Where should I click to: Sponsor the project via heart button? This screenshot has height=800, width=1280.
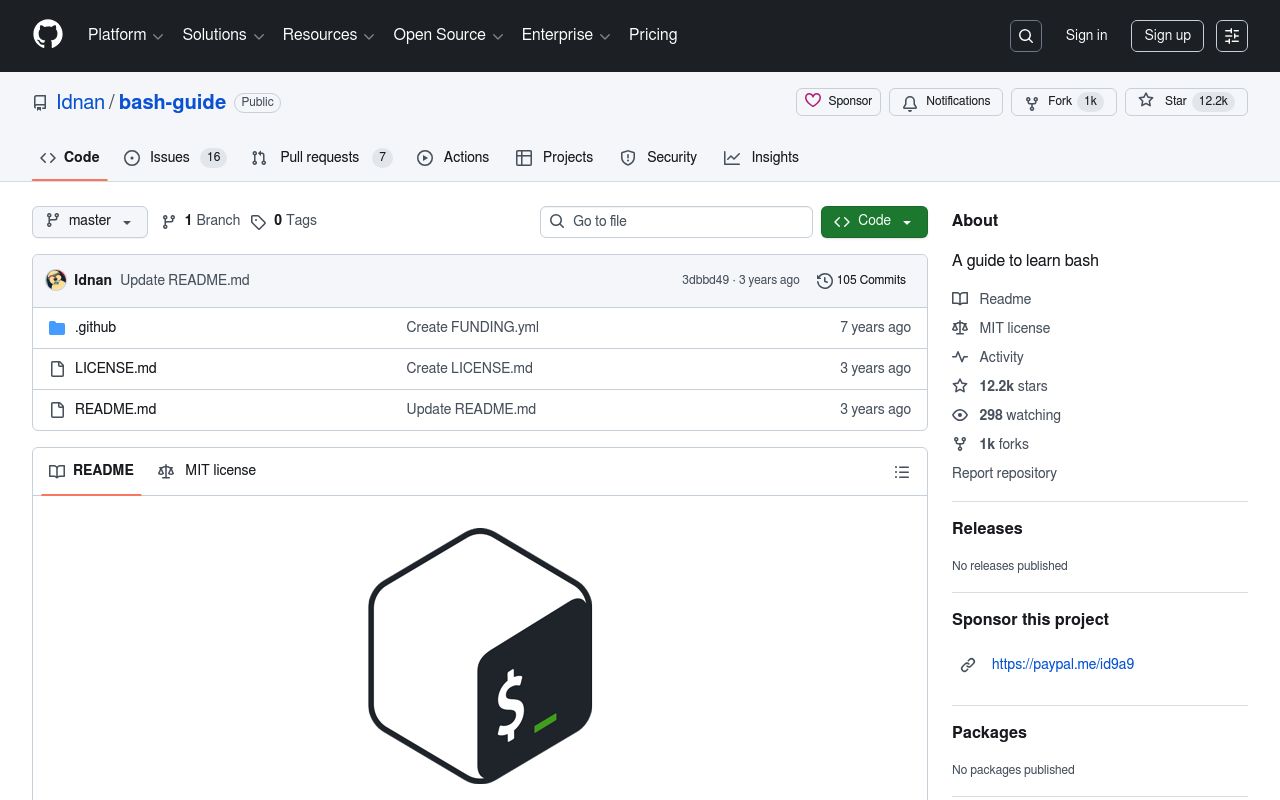click(x=838, y=101)
